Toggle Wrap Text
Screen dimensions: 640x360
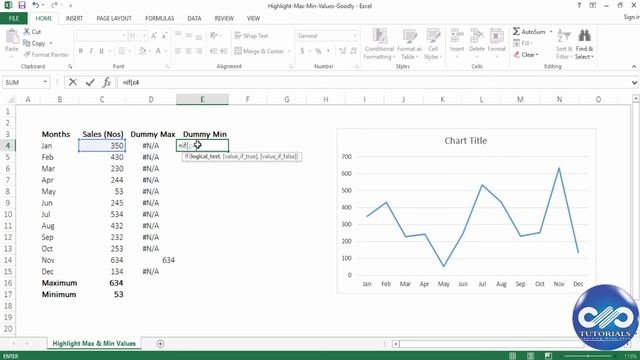point(251,36)
